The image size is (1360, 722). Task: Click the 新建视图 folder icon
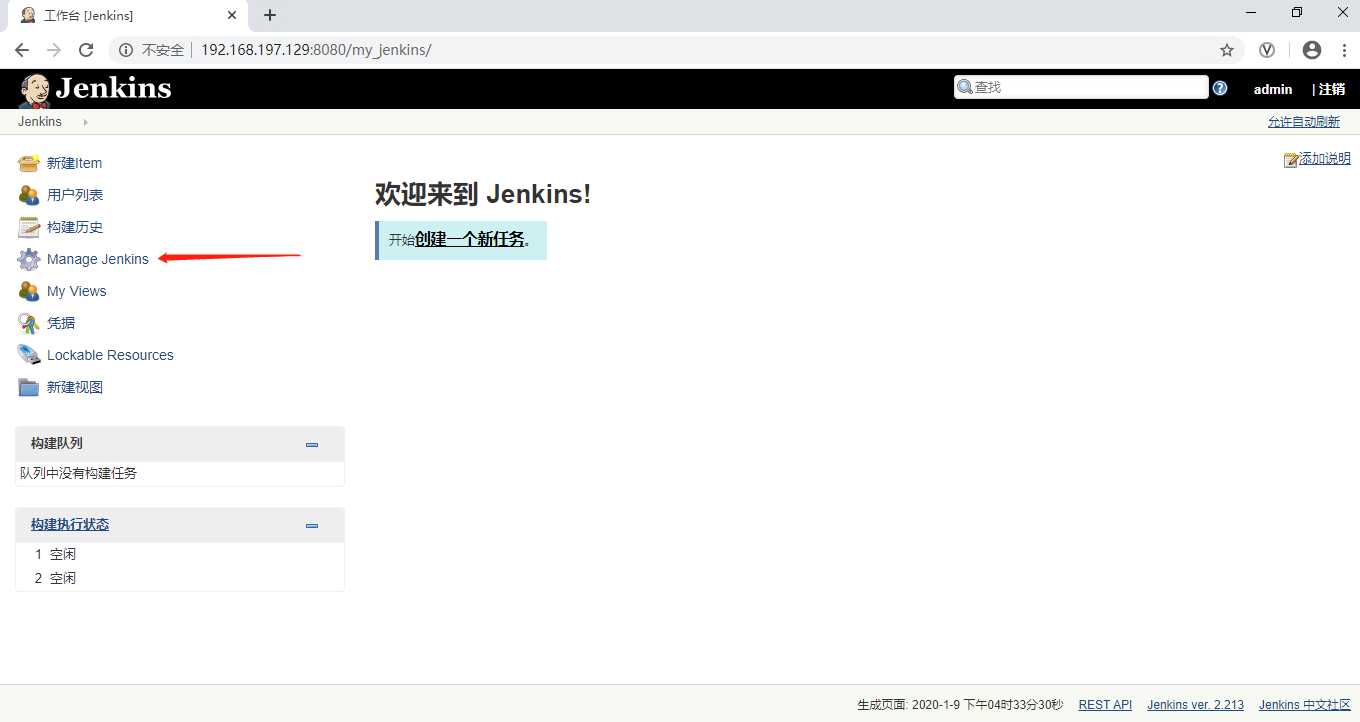coord(29,387)
